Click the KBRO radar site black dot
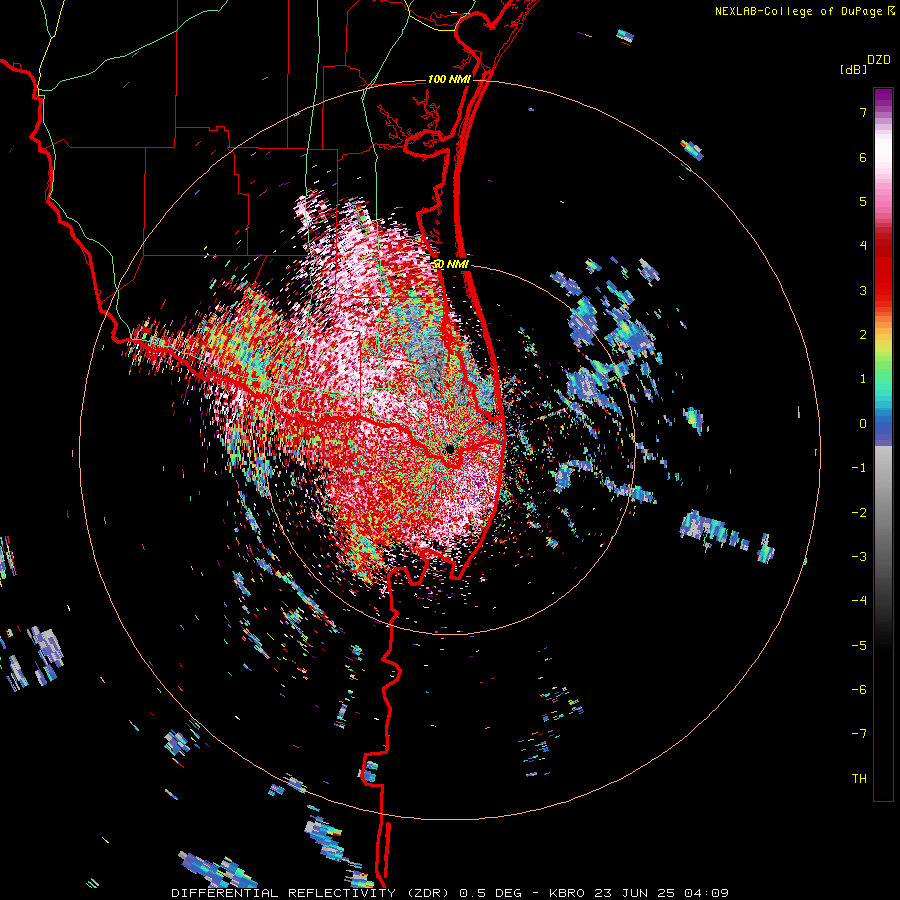Image resolution: width=900 pixels, height=900 pixels. [450, 449]
